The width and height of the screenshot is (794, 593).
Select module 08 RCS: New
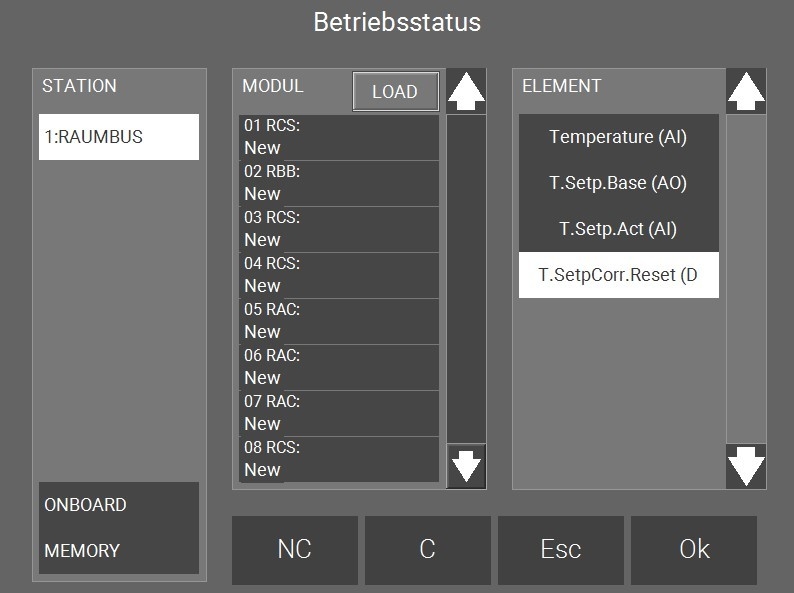(x=339, y=459)
